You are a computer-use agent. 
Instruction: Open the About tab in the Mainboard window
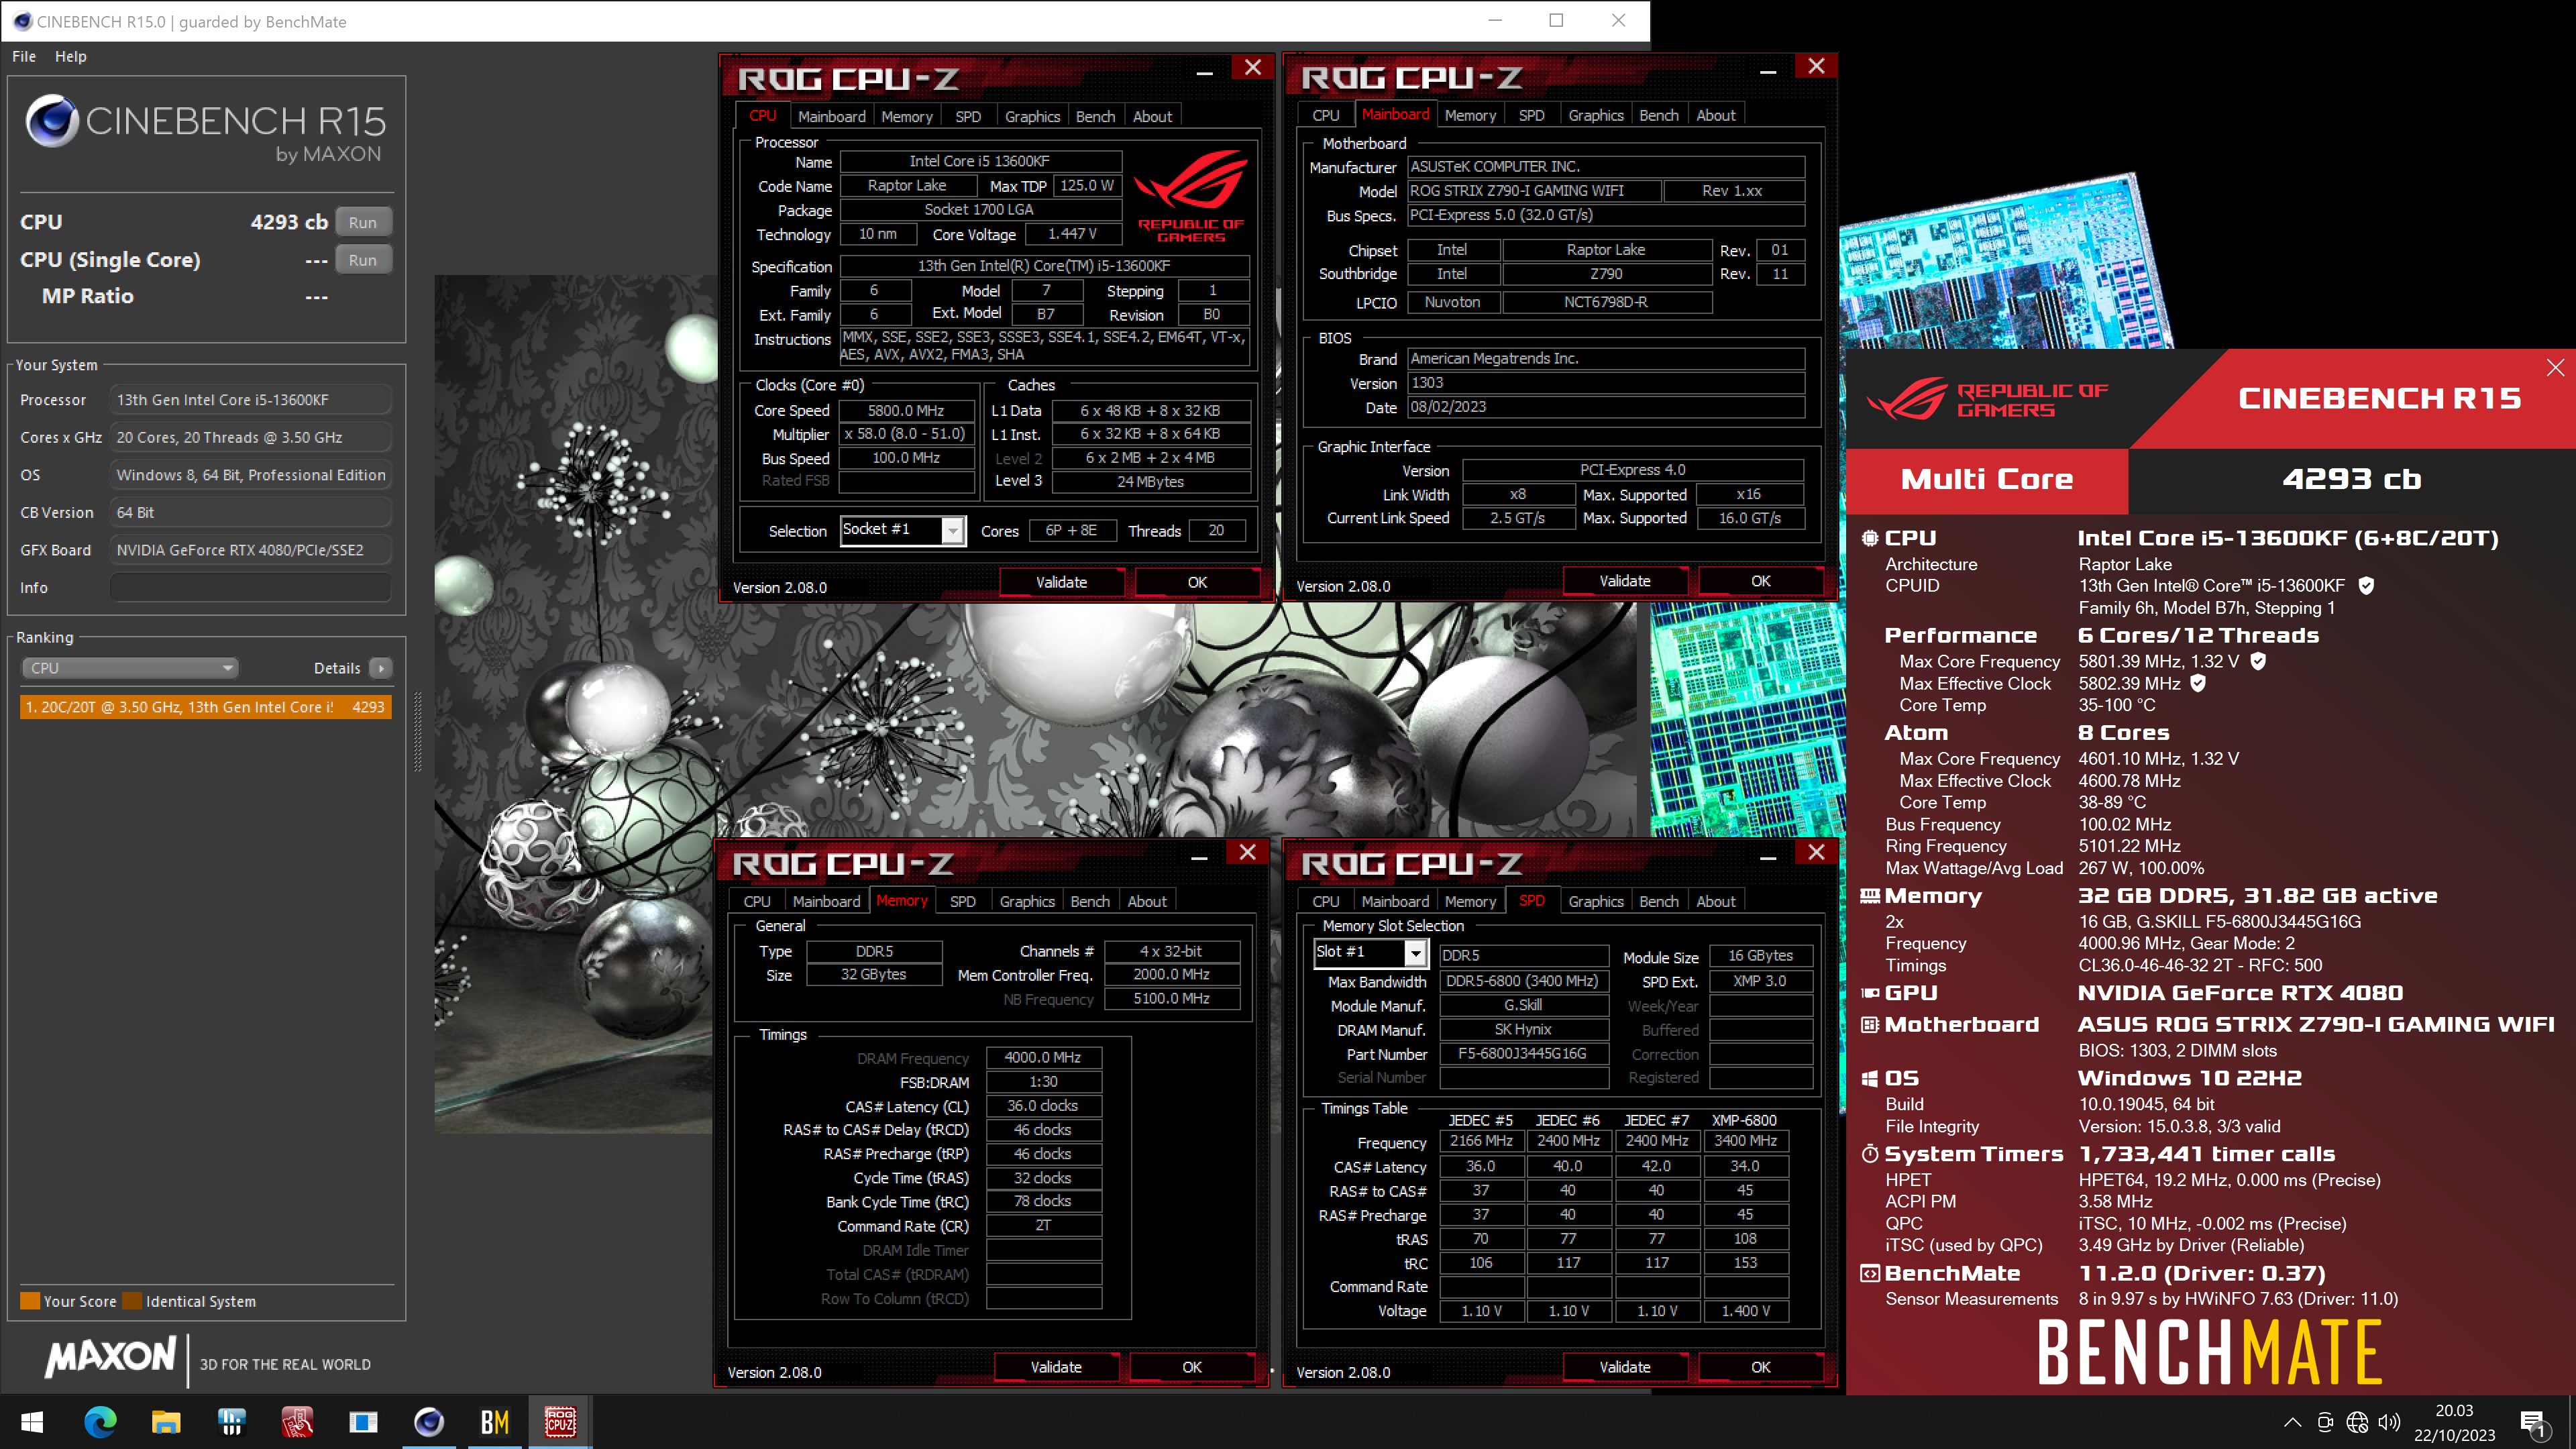[1715, 115]
